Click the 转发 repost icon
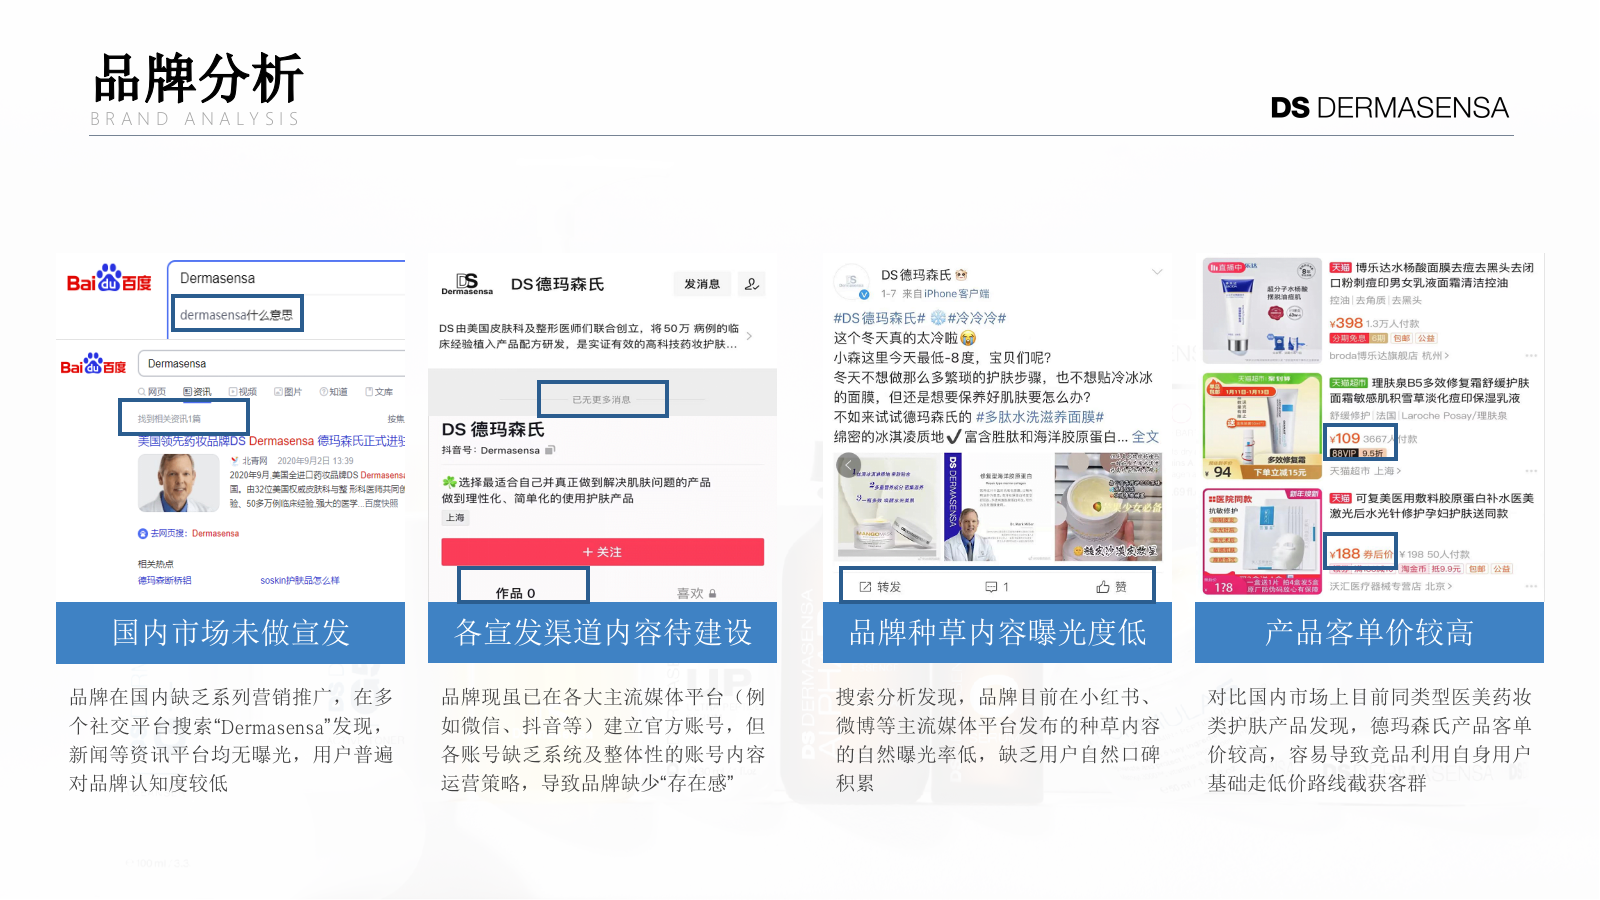The height and width of the screenshot is (900, 1600). (865, 587)
